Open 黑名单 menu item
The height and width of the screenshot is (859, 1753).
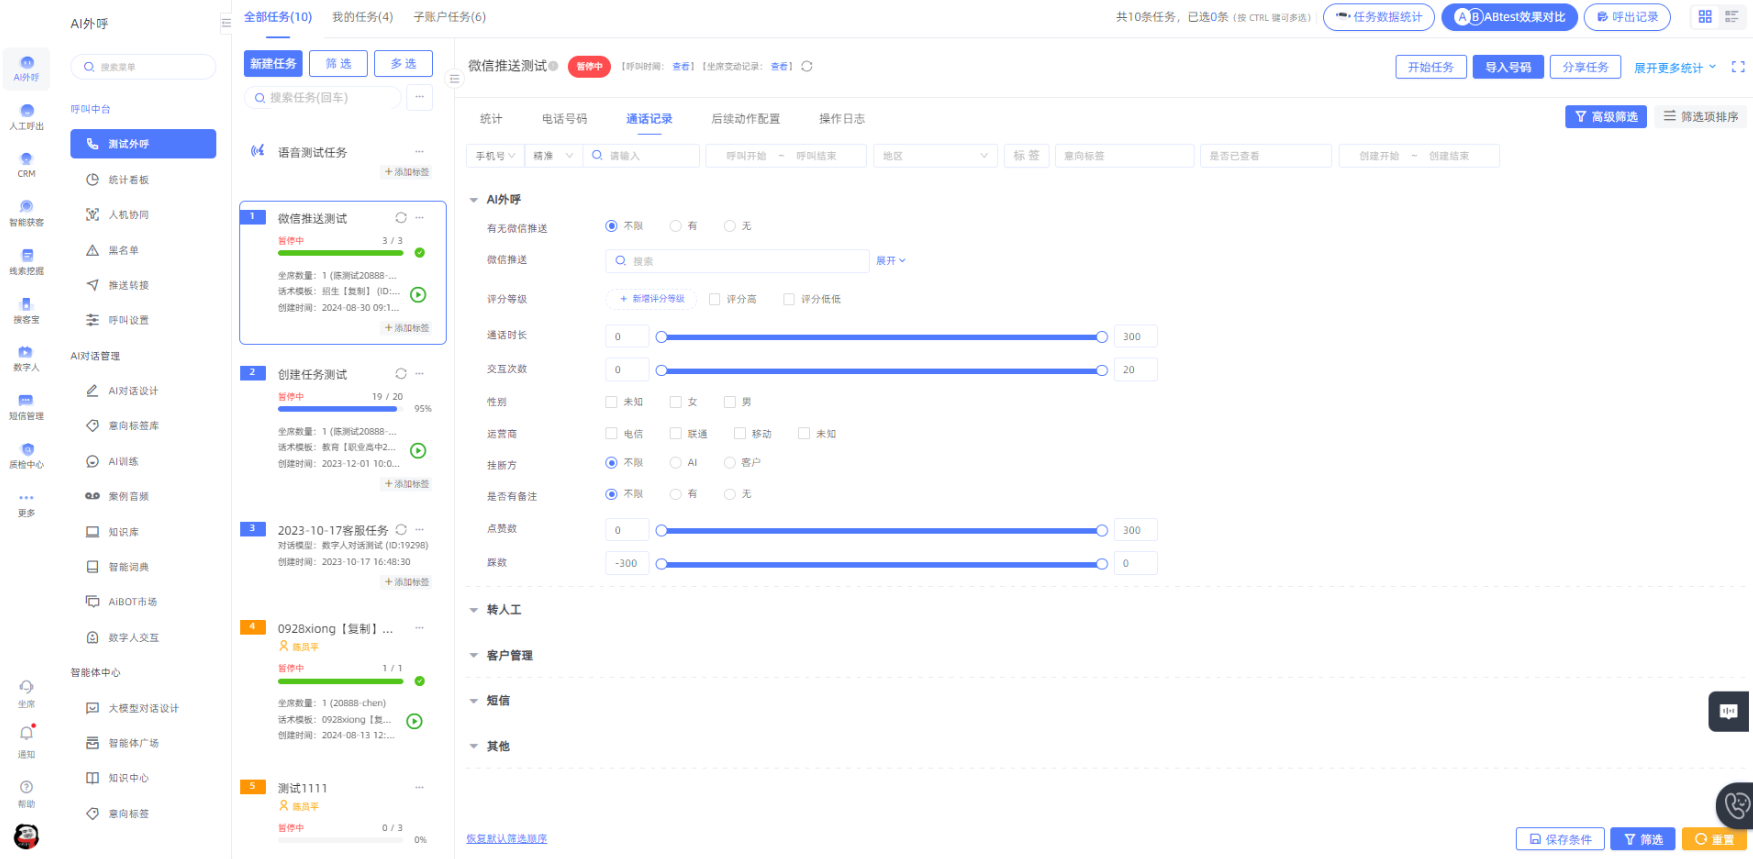tap(123, 250)
